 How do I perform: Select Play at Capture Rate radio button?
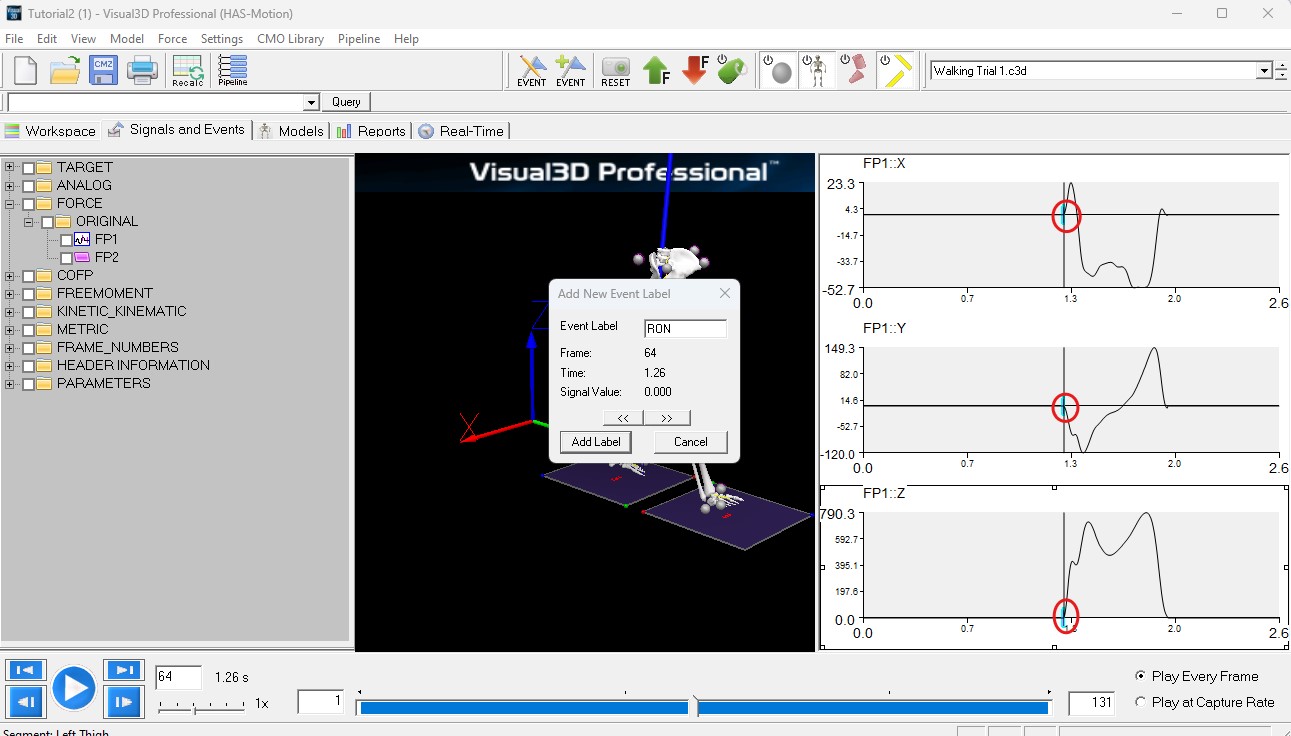pos(1141,702)
